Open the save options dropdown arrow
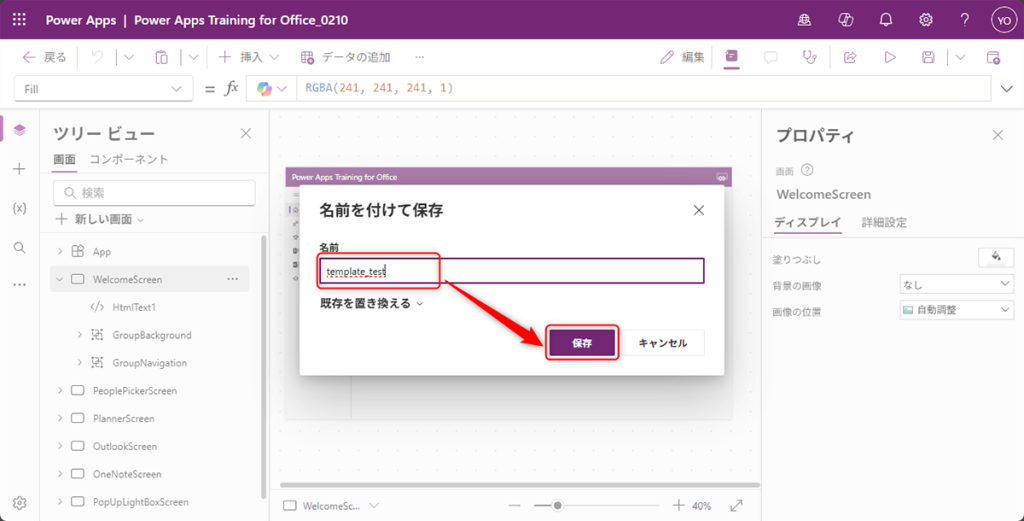 pyautogui.click(x=960, y=57)
